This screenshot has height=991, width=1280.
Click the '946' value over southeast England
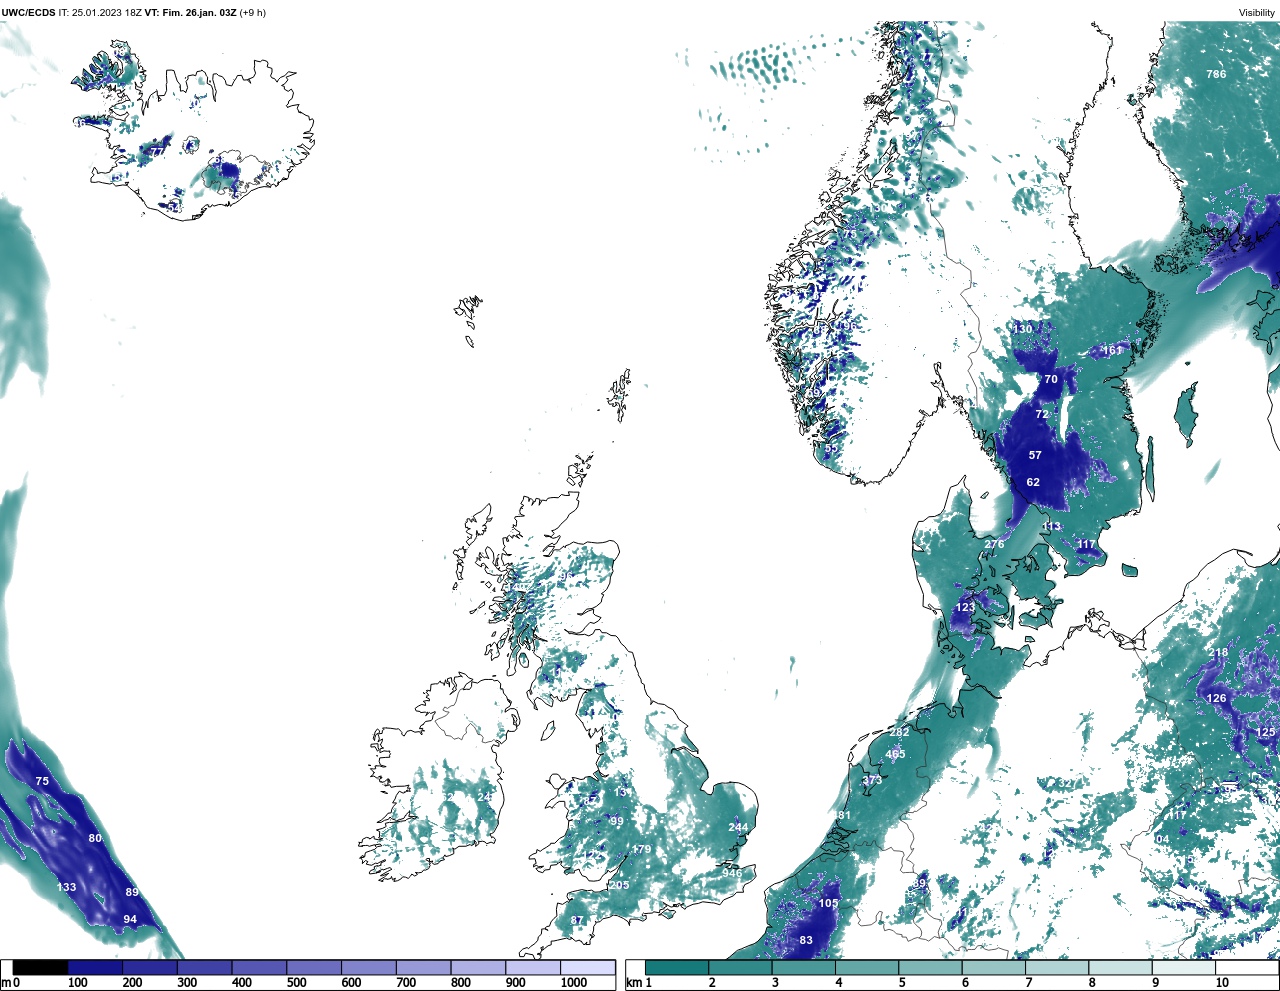[x=733, y=873]
